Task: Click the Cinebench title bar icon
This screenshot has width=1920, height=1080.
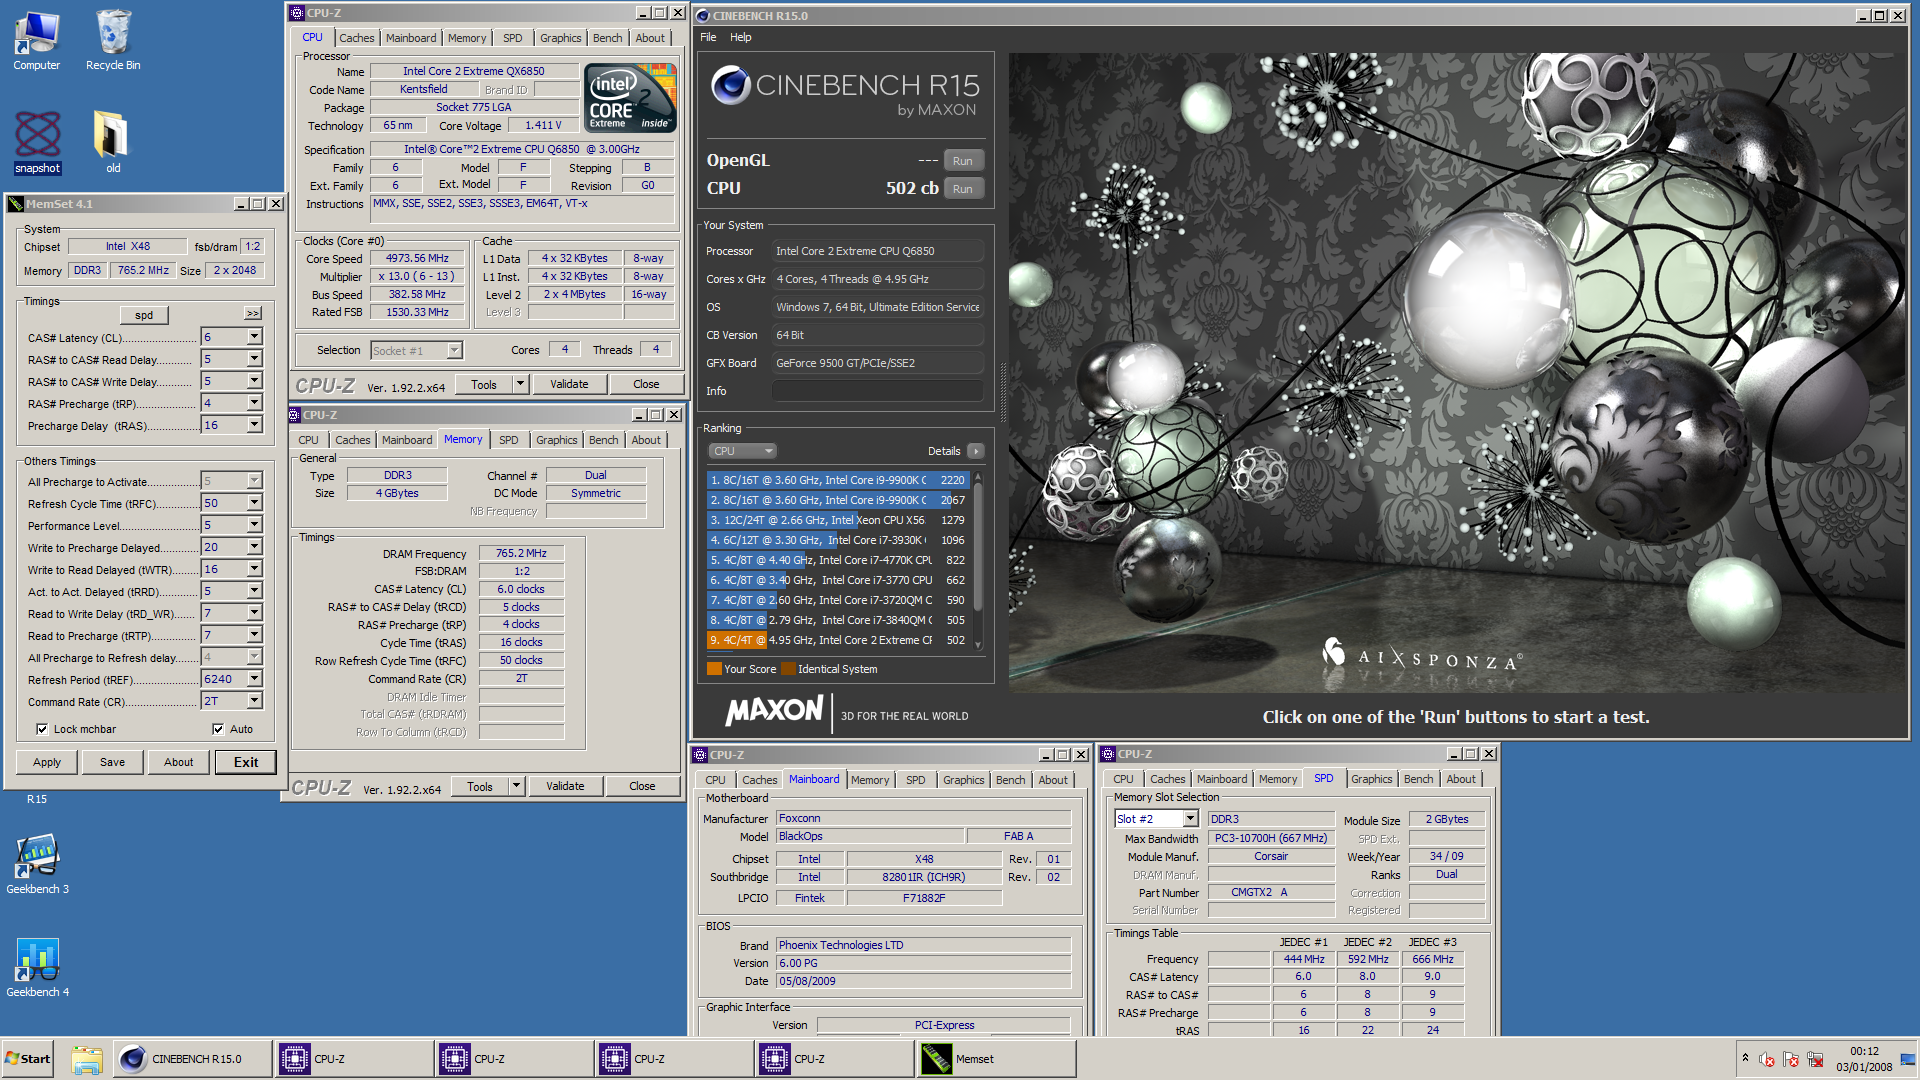Action: coord(703,16)
